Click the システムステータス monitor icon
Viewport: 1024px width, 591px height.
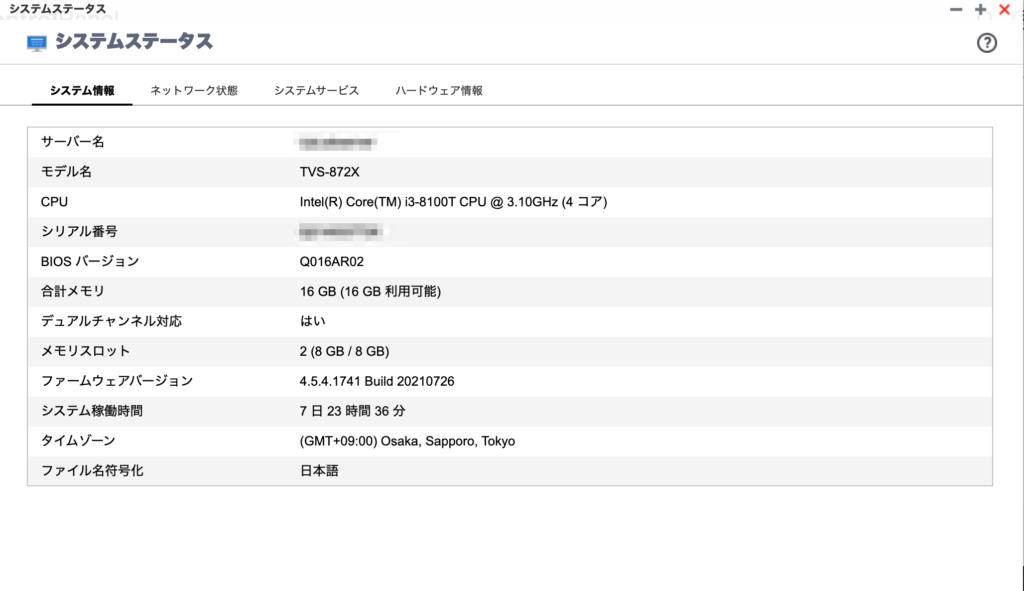pos(36,42)
